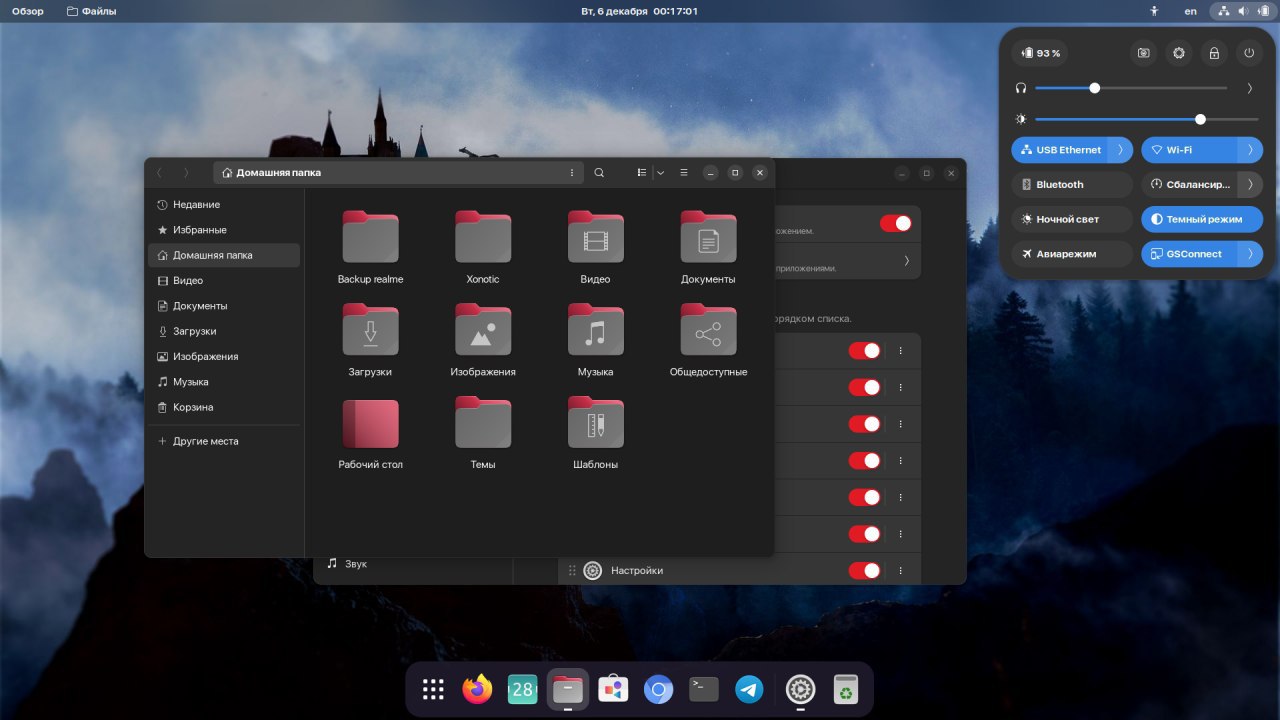Launch Firefox from the dock

coord(478,689)
